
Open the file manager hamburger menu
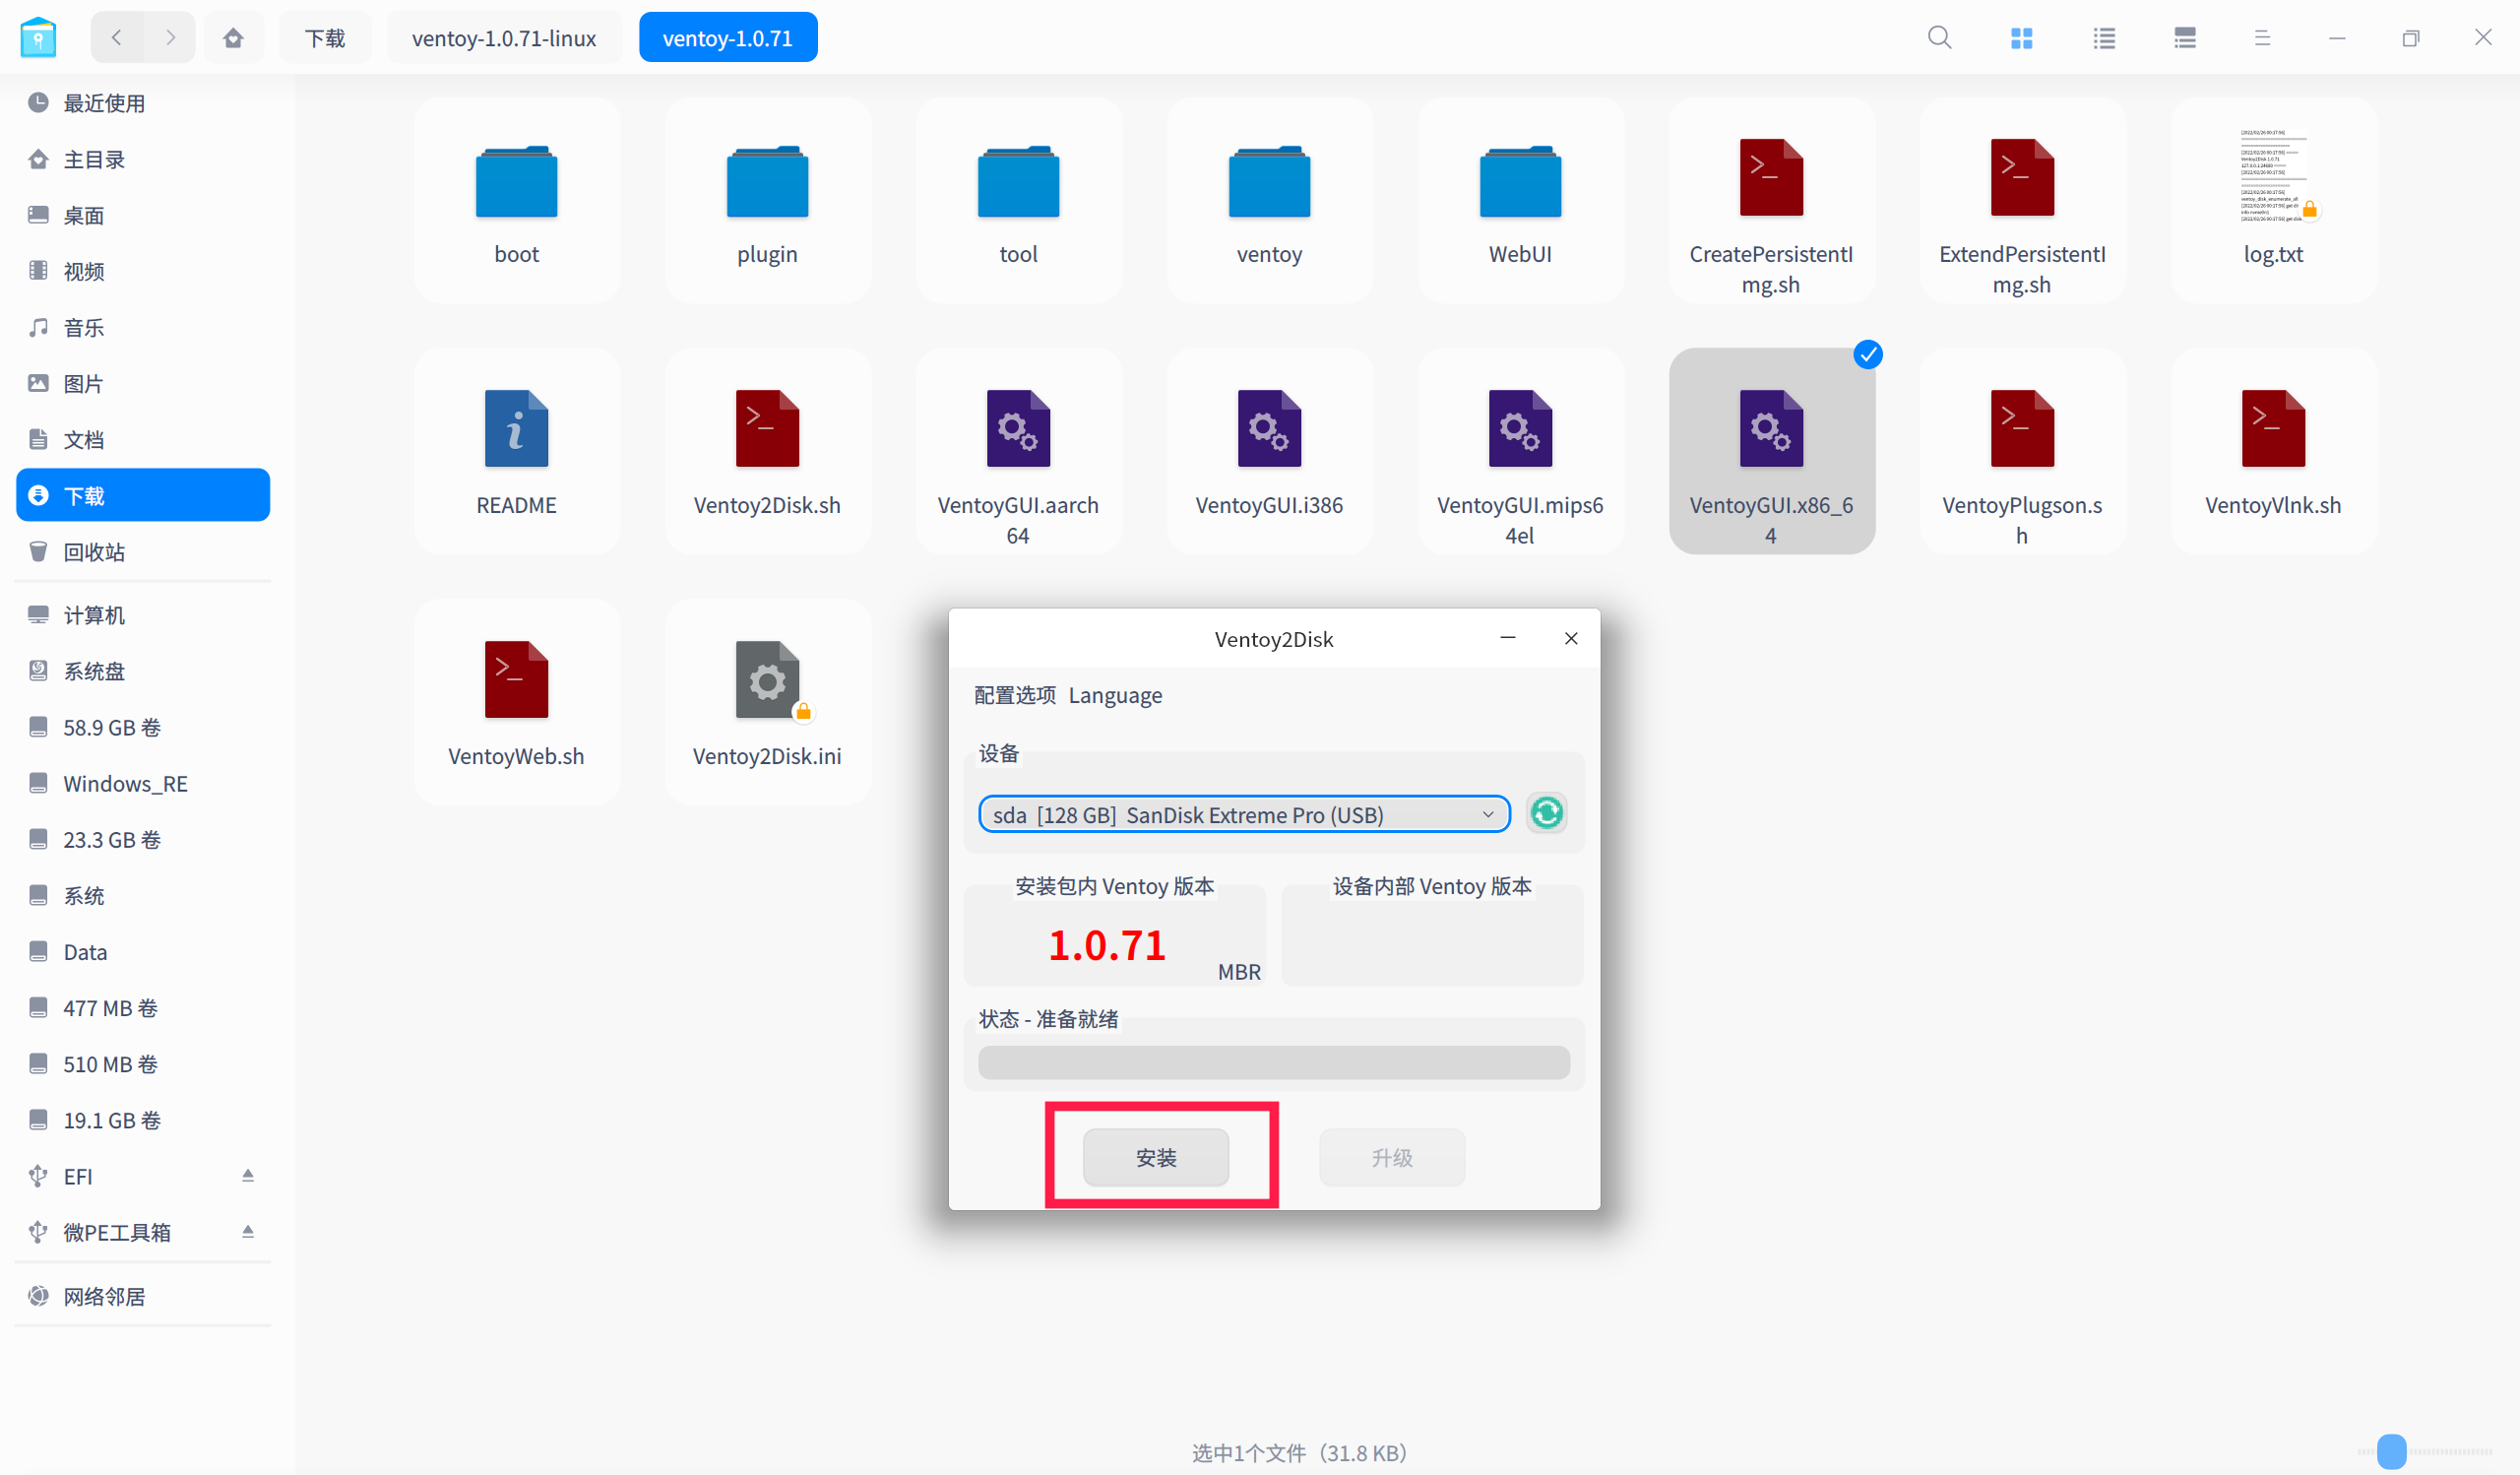click(x=2262, y=38)
